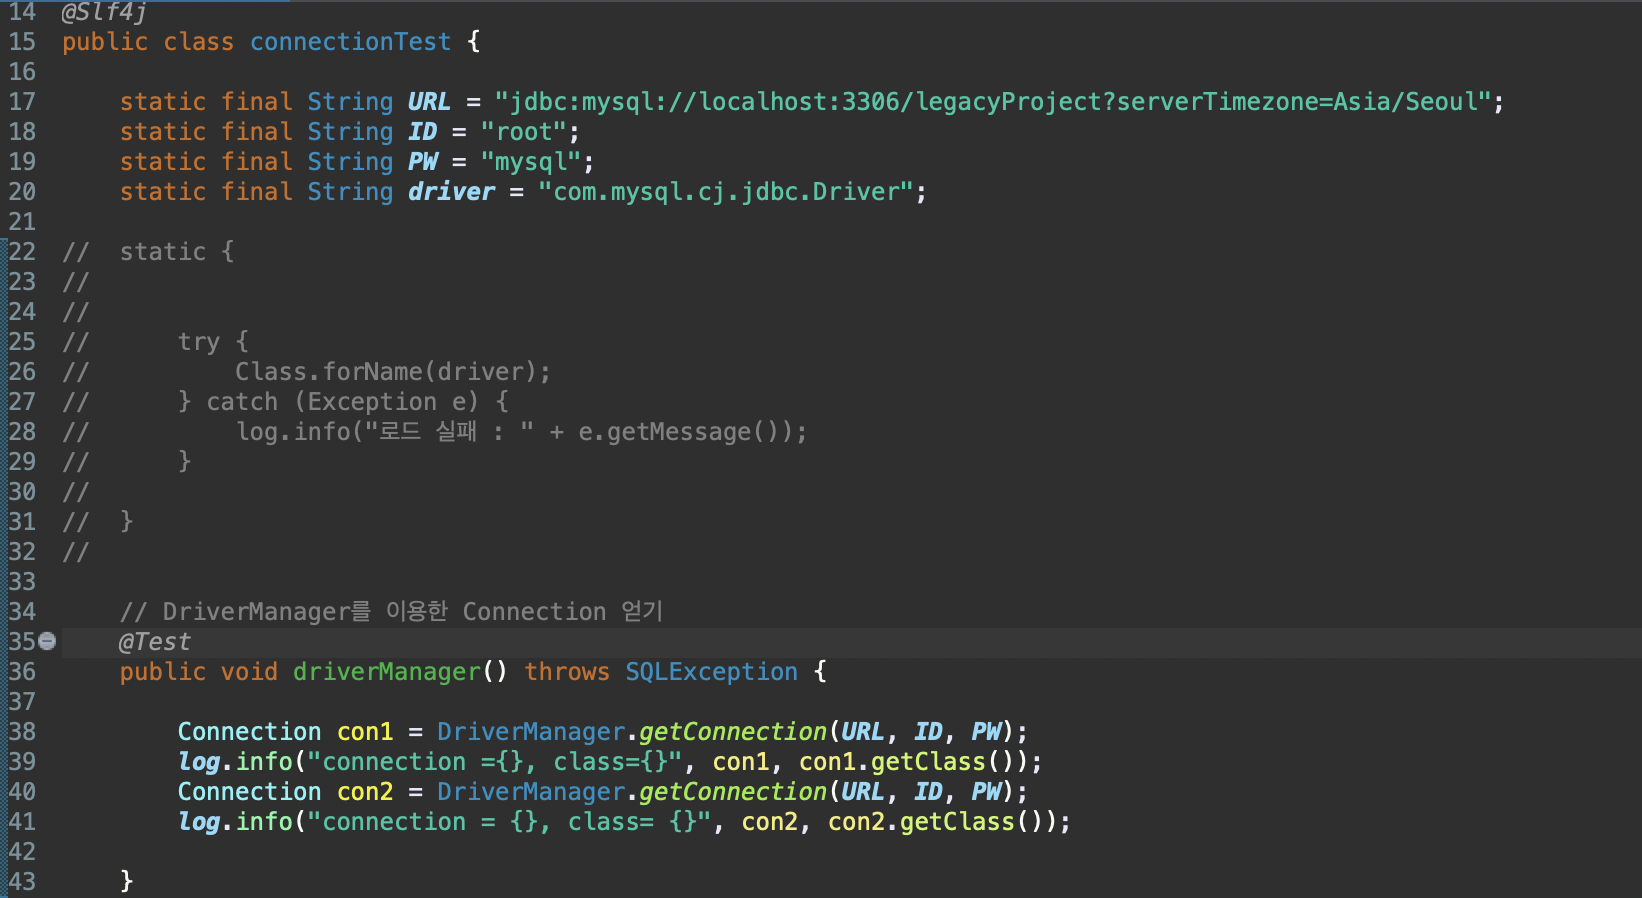Click commented Class.forName(driver) line
Screen dimensions: 1642x898
[393, 372]
